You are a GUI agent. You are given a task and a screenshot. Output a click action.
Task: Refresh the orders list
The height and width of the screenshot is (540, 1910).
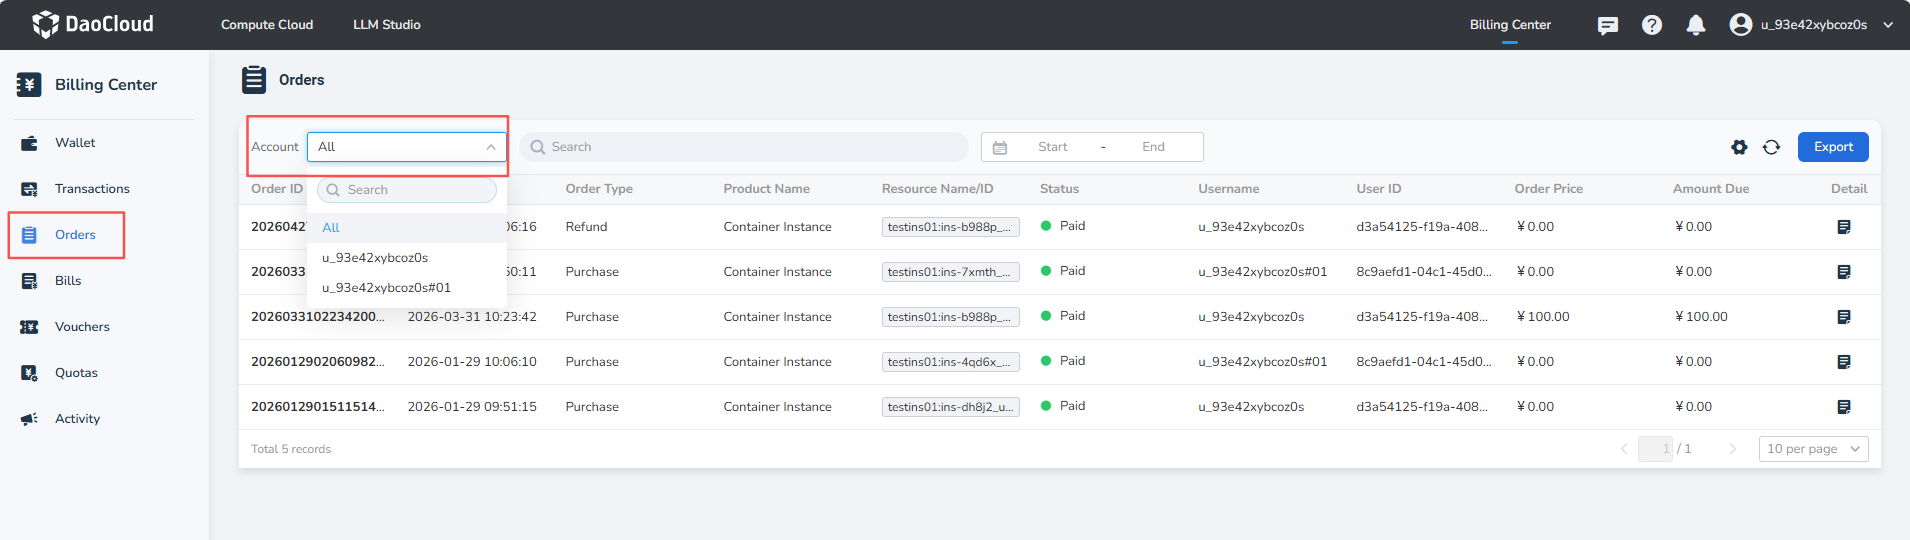click(x=1771, y=147)
